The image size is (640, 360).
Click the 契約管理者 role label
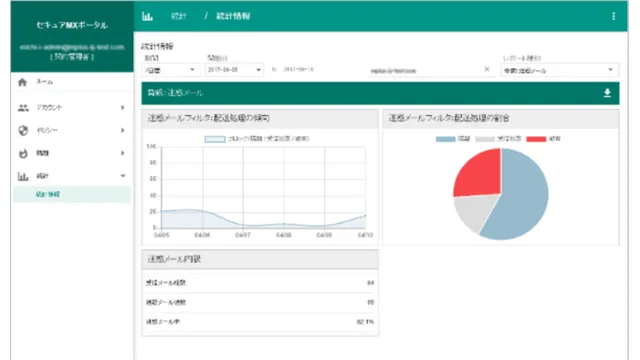(72, 57)
